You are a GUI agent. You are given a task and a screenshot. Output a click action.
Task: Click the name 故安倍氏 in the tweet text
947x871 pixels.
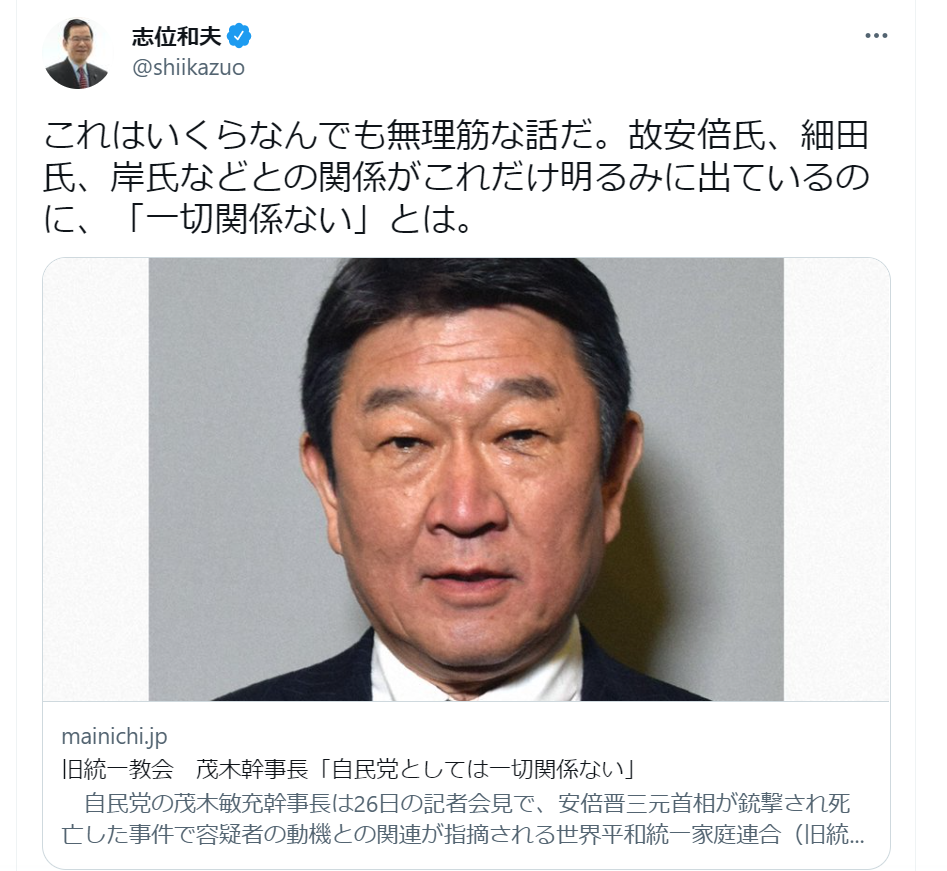click(697, 135)
